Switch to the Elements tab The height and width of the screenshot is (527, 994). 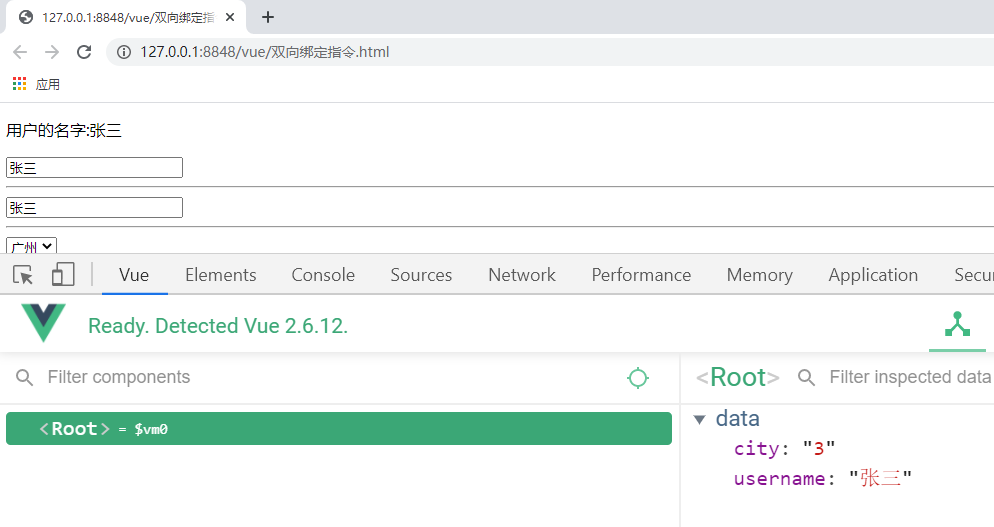221,275
